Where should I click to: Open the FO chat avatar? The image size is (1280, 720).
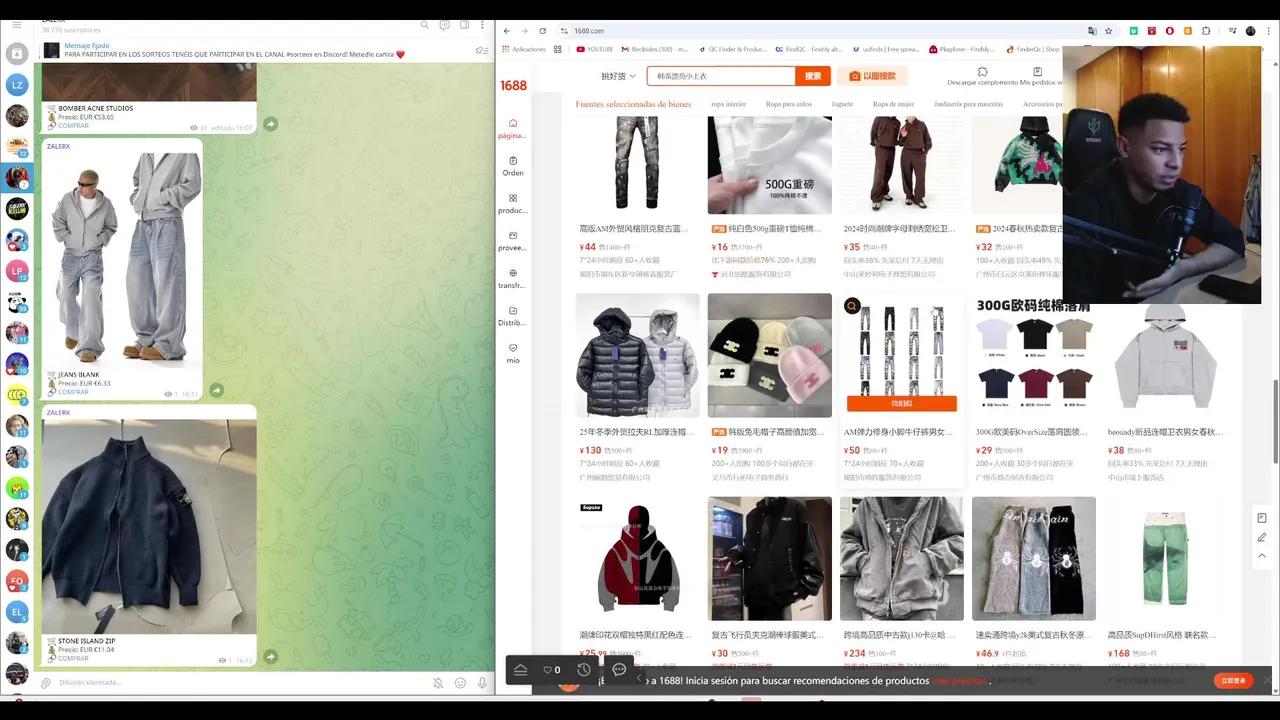pos(17,581)
